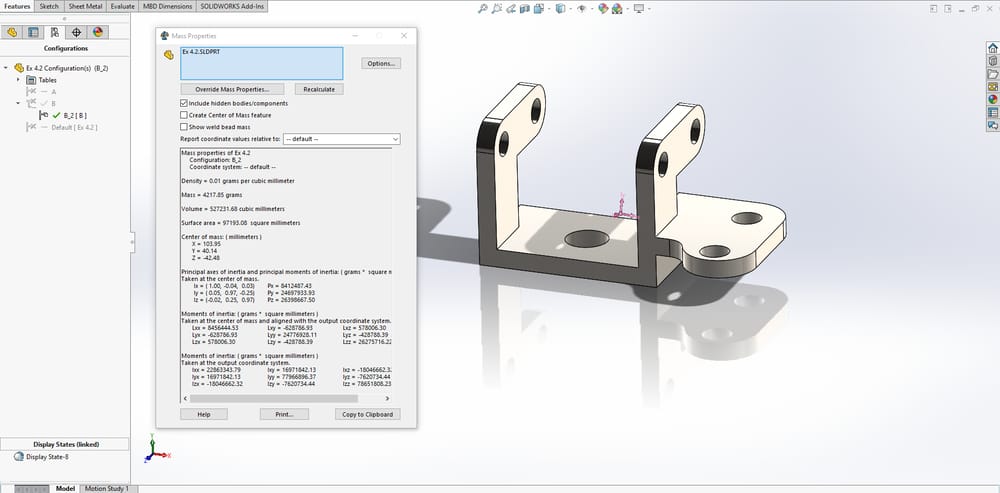Open the View Palette task pane icon
Image resolution: width=1000 pixels, height=493 pixels.
point(992,87)
